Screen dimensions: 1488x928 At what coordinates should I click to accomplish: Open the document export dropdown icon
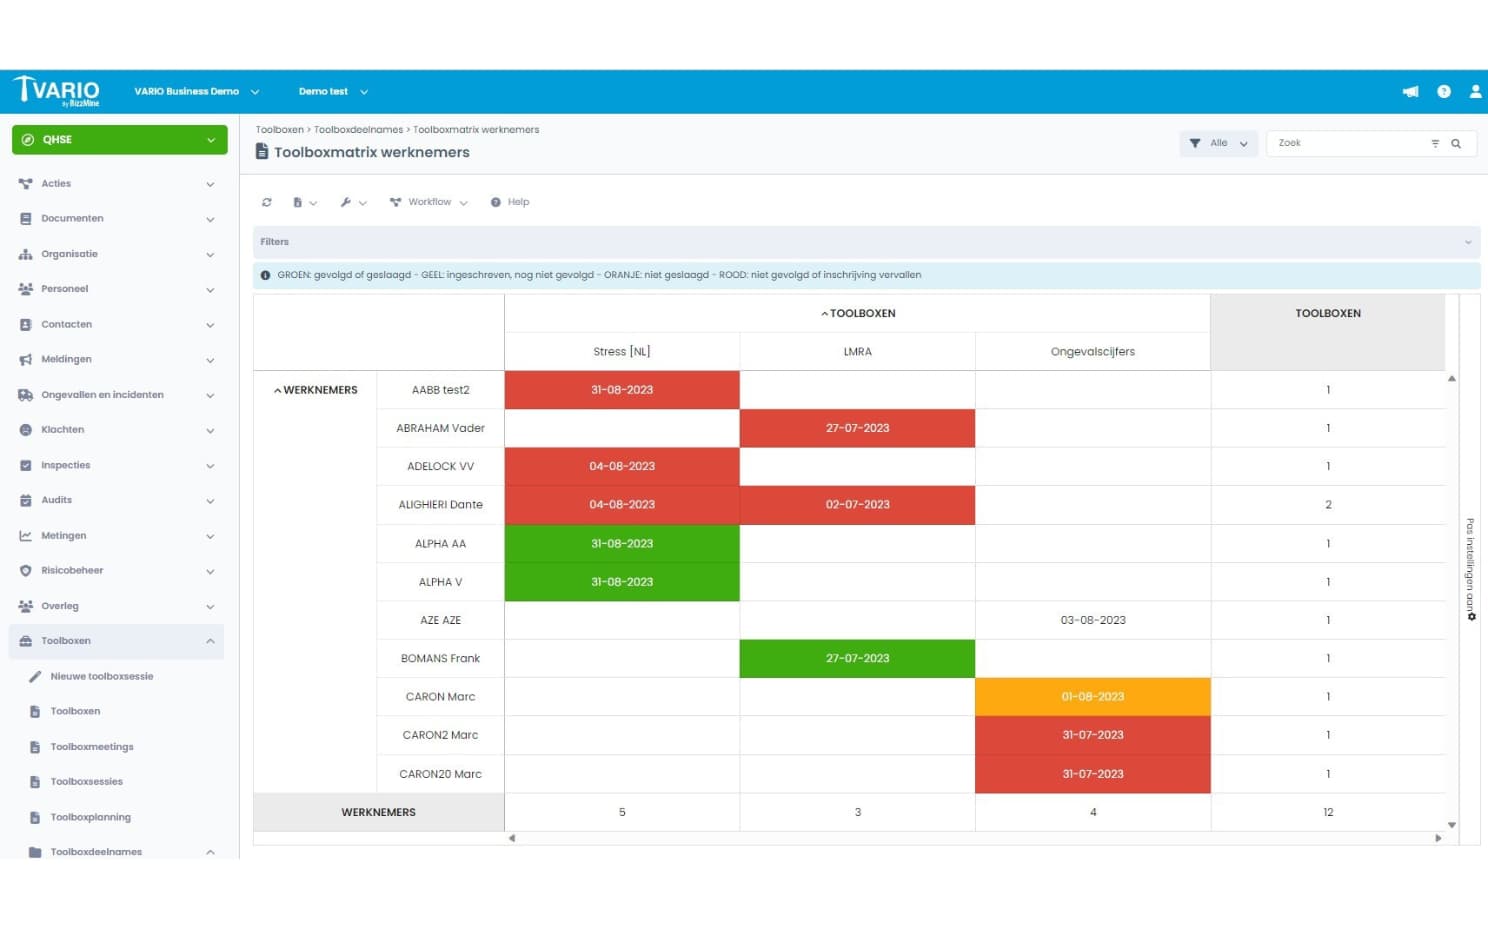[x=304, y=202]
